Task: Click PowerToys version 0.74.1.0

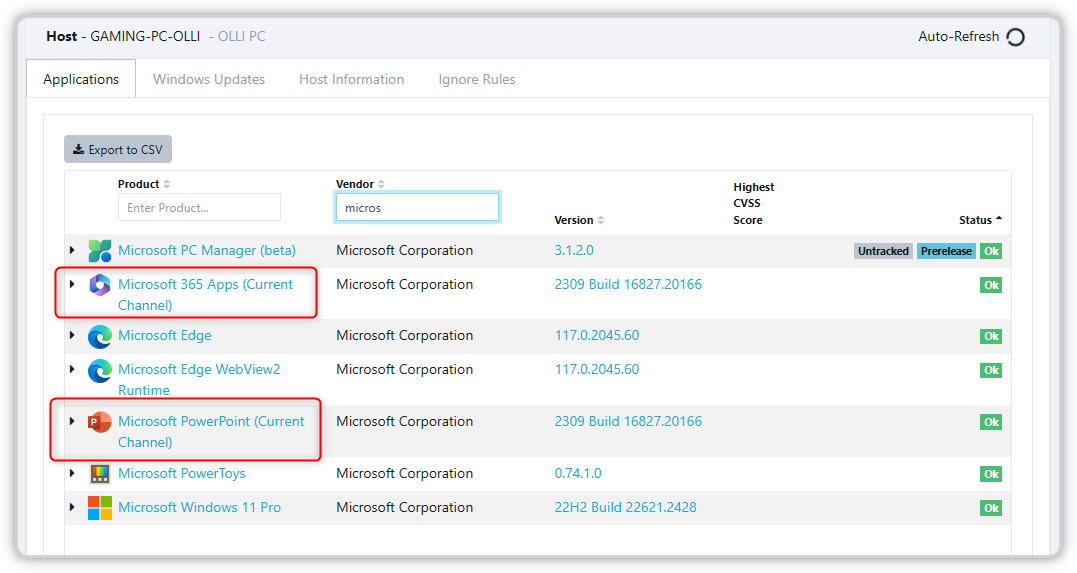Action: 578,473
